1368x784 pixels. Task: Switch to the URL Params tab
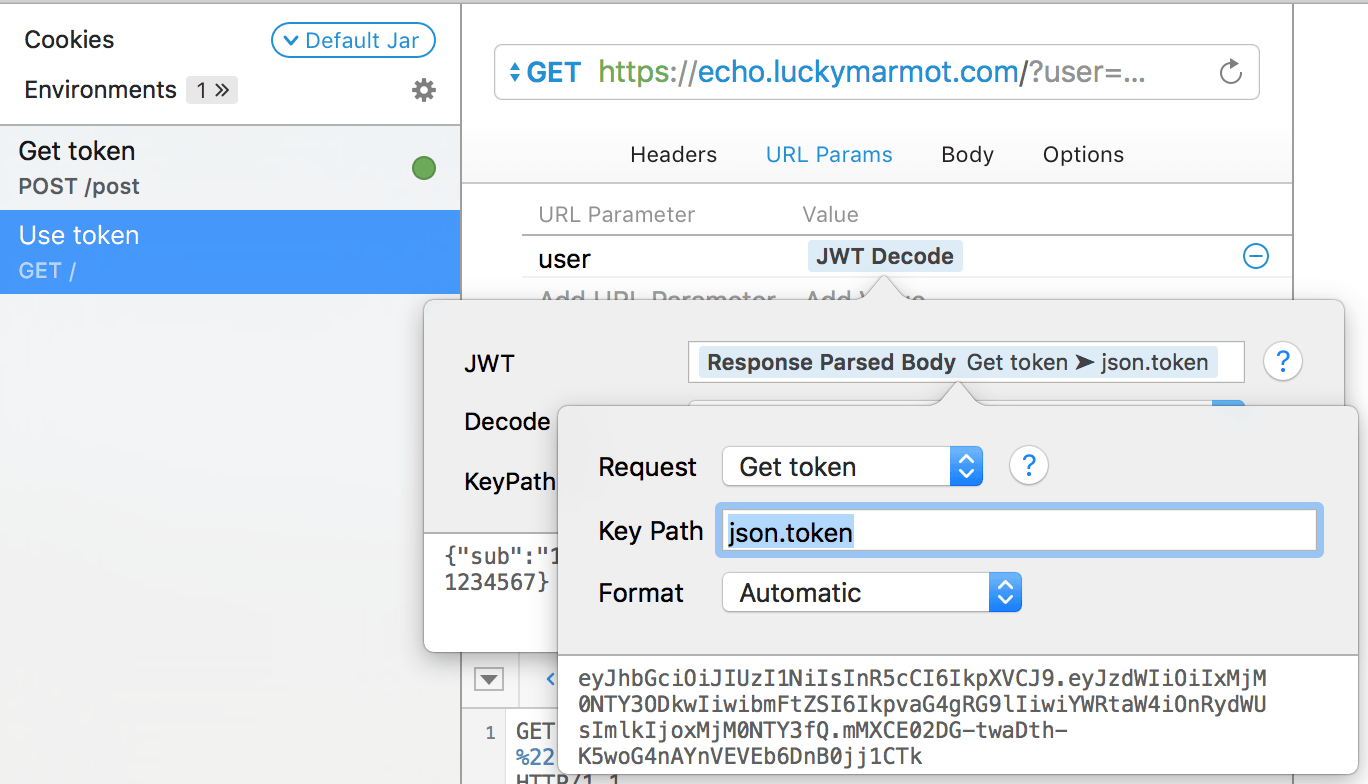coord(829,155)
